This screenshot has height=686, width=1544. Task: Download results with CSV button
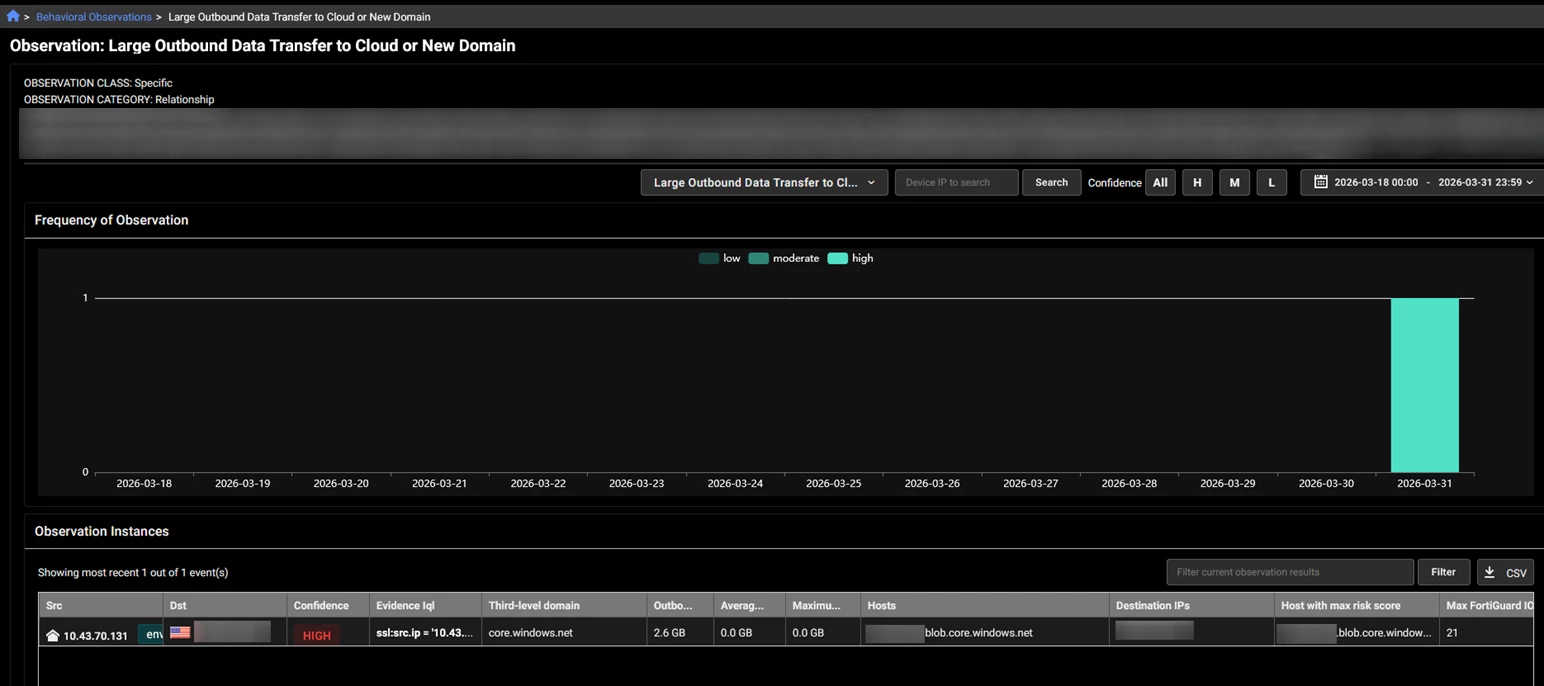[x=1505, y=572]
